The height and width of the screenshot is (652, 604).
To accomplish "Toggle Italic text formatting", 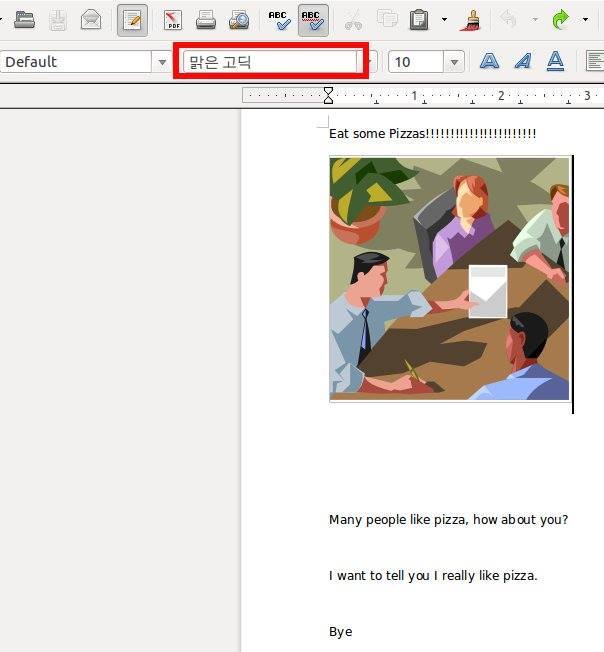I will pos(522,62).
